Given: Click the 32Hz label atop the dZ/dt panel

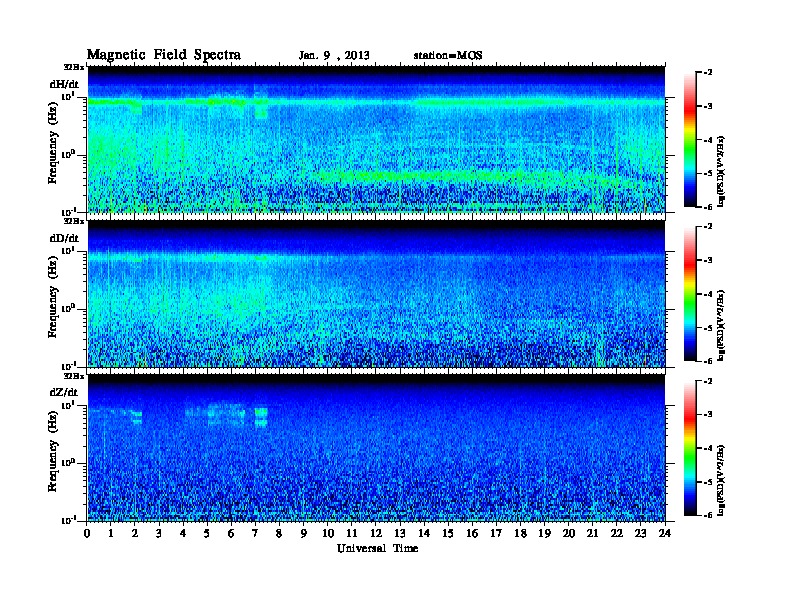Looking at the screenshot, I should point(74,376).
